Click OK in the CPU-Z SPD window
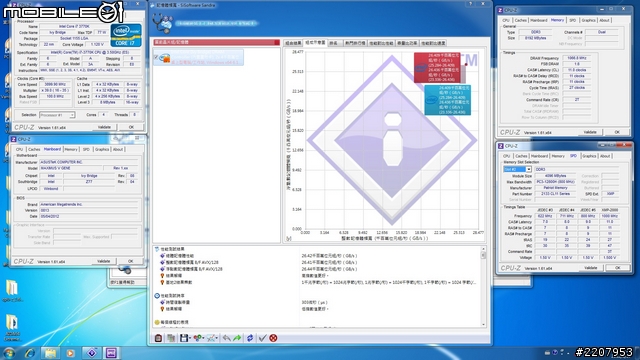The width and height of the screenshot is (640, 360). point(618,268)
